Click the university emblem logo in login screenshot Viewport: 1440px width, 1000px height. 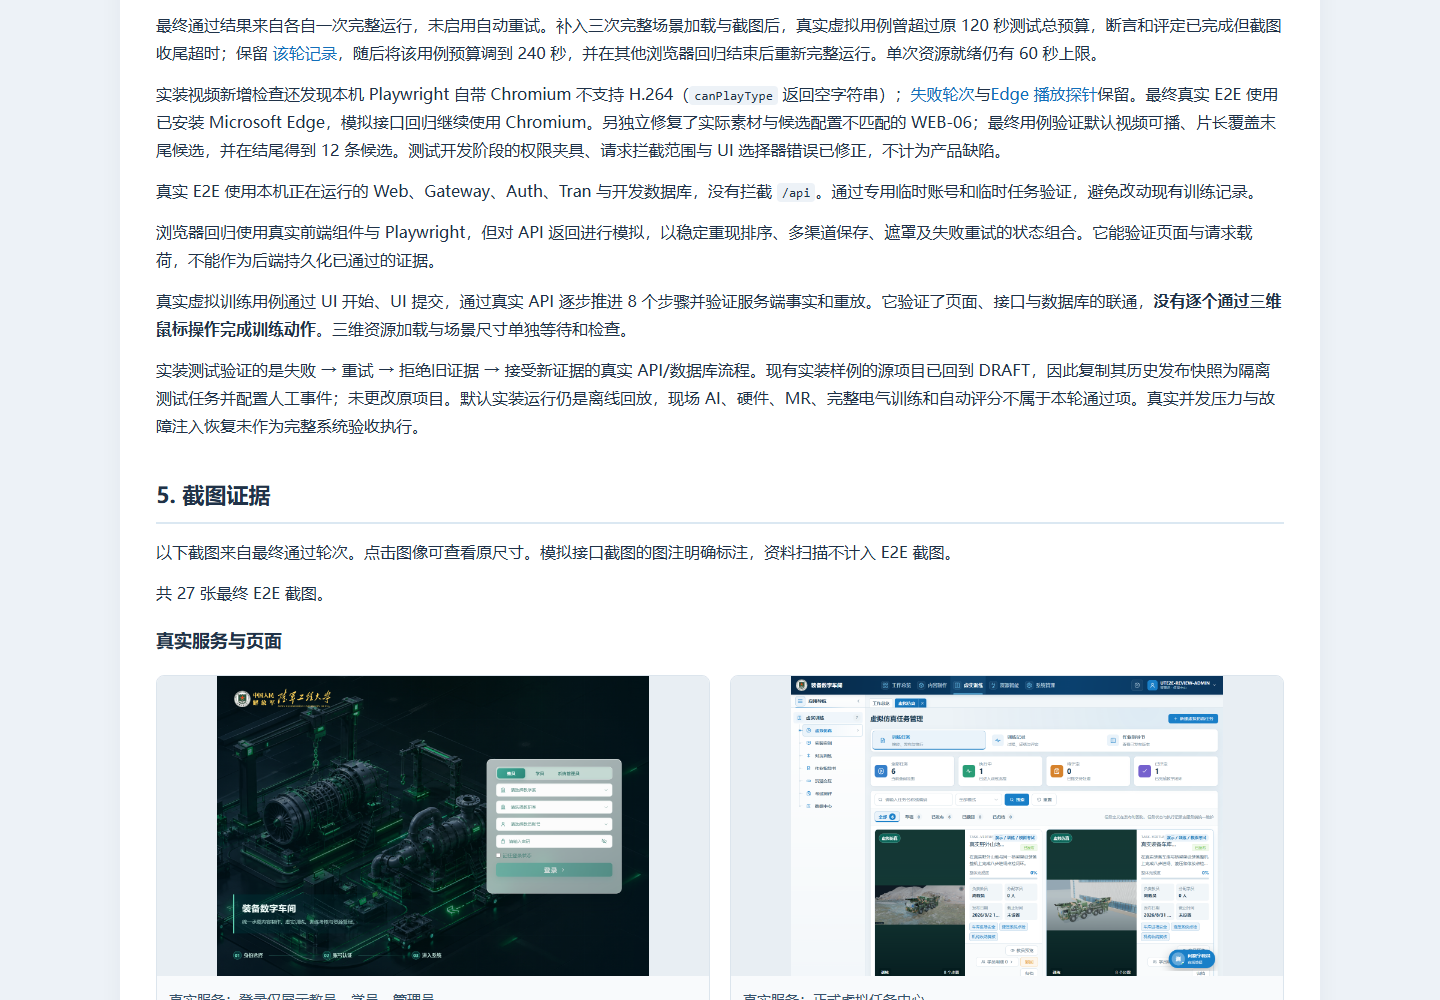(242, 698)
